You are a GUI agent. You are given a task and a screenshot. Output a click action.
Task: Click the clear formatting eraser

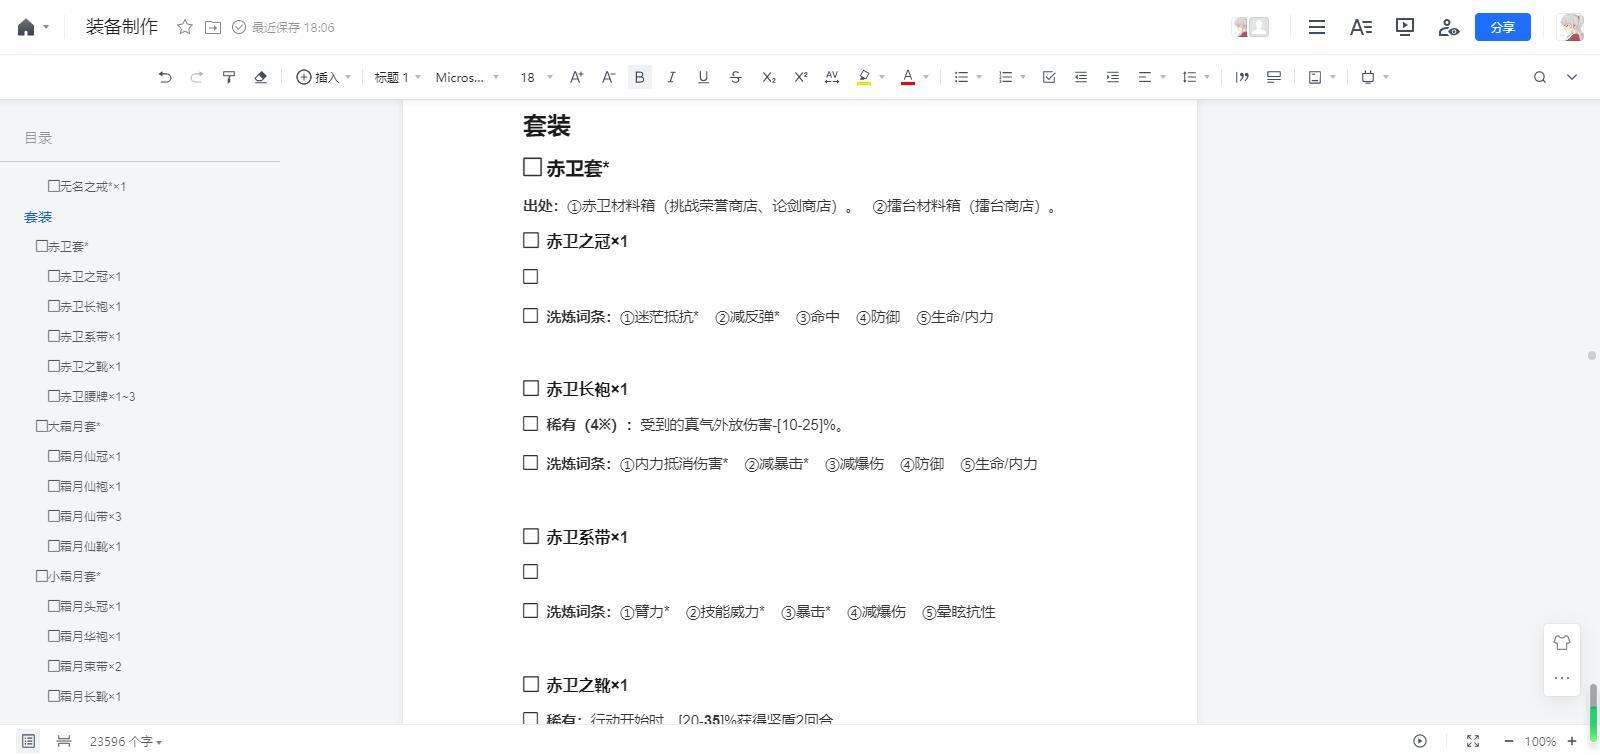261,77
